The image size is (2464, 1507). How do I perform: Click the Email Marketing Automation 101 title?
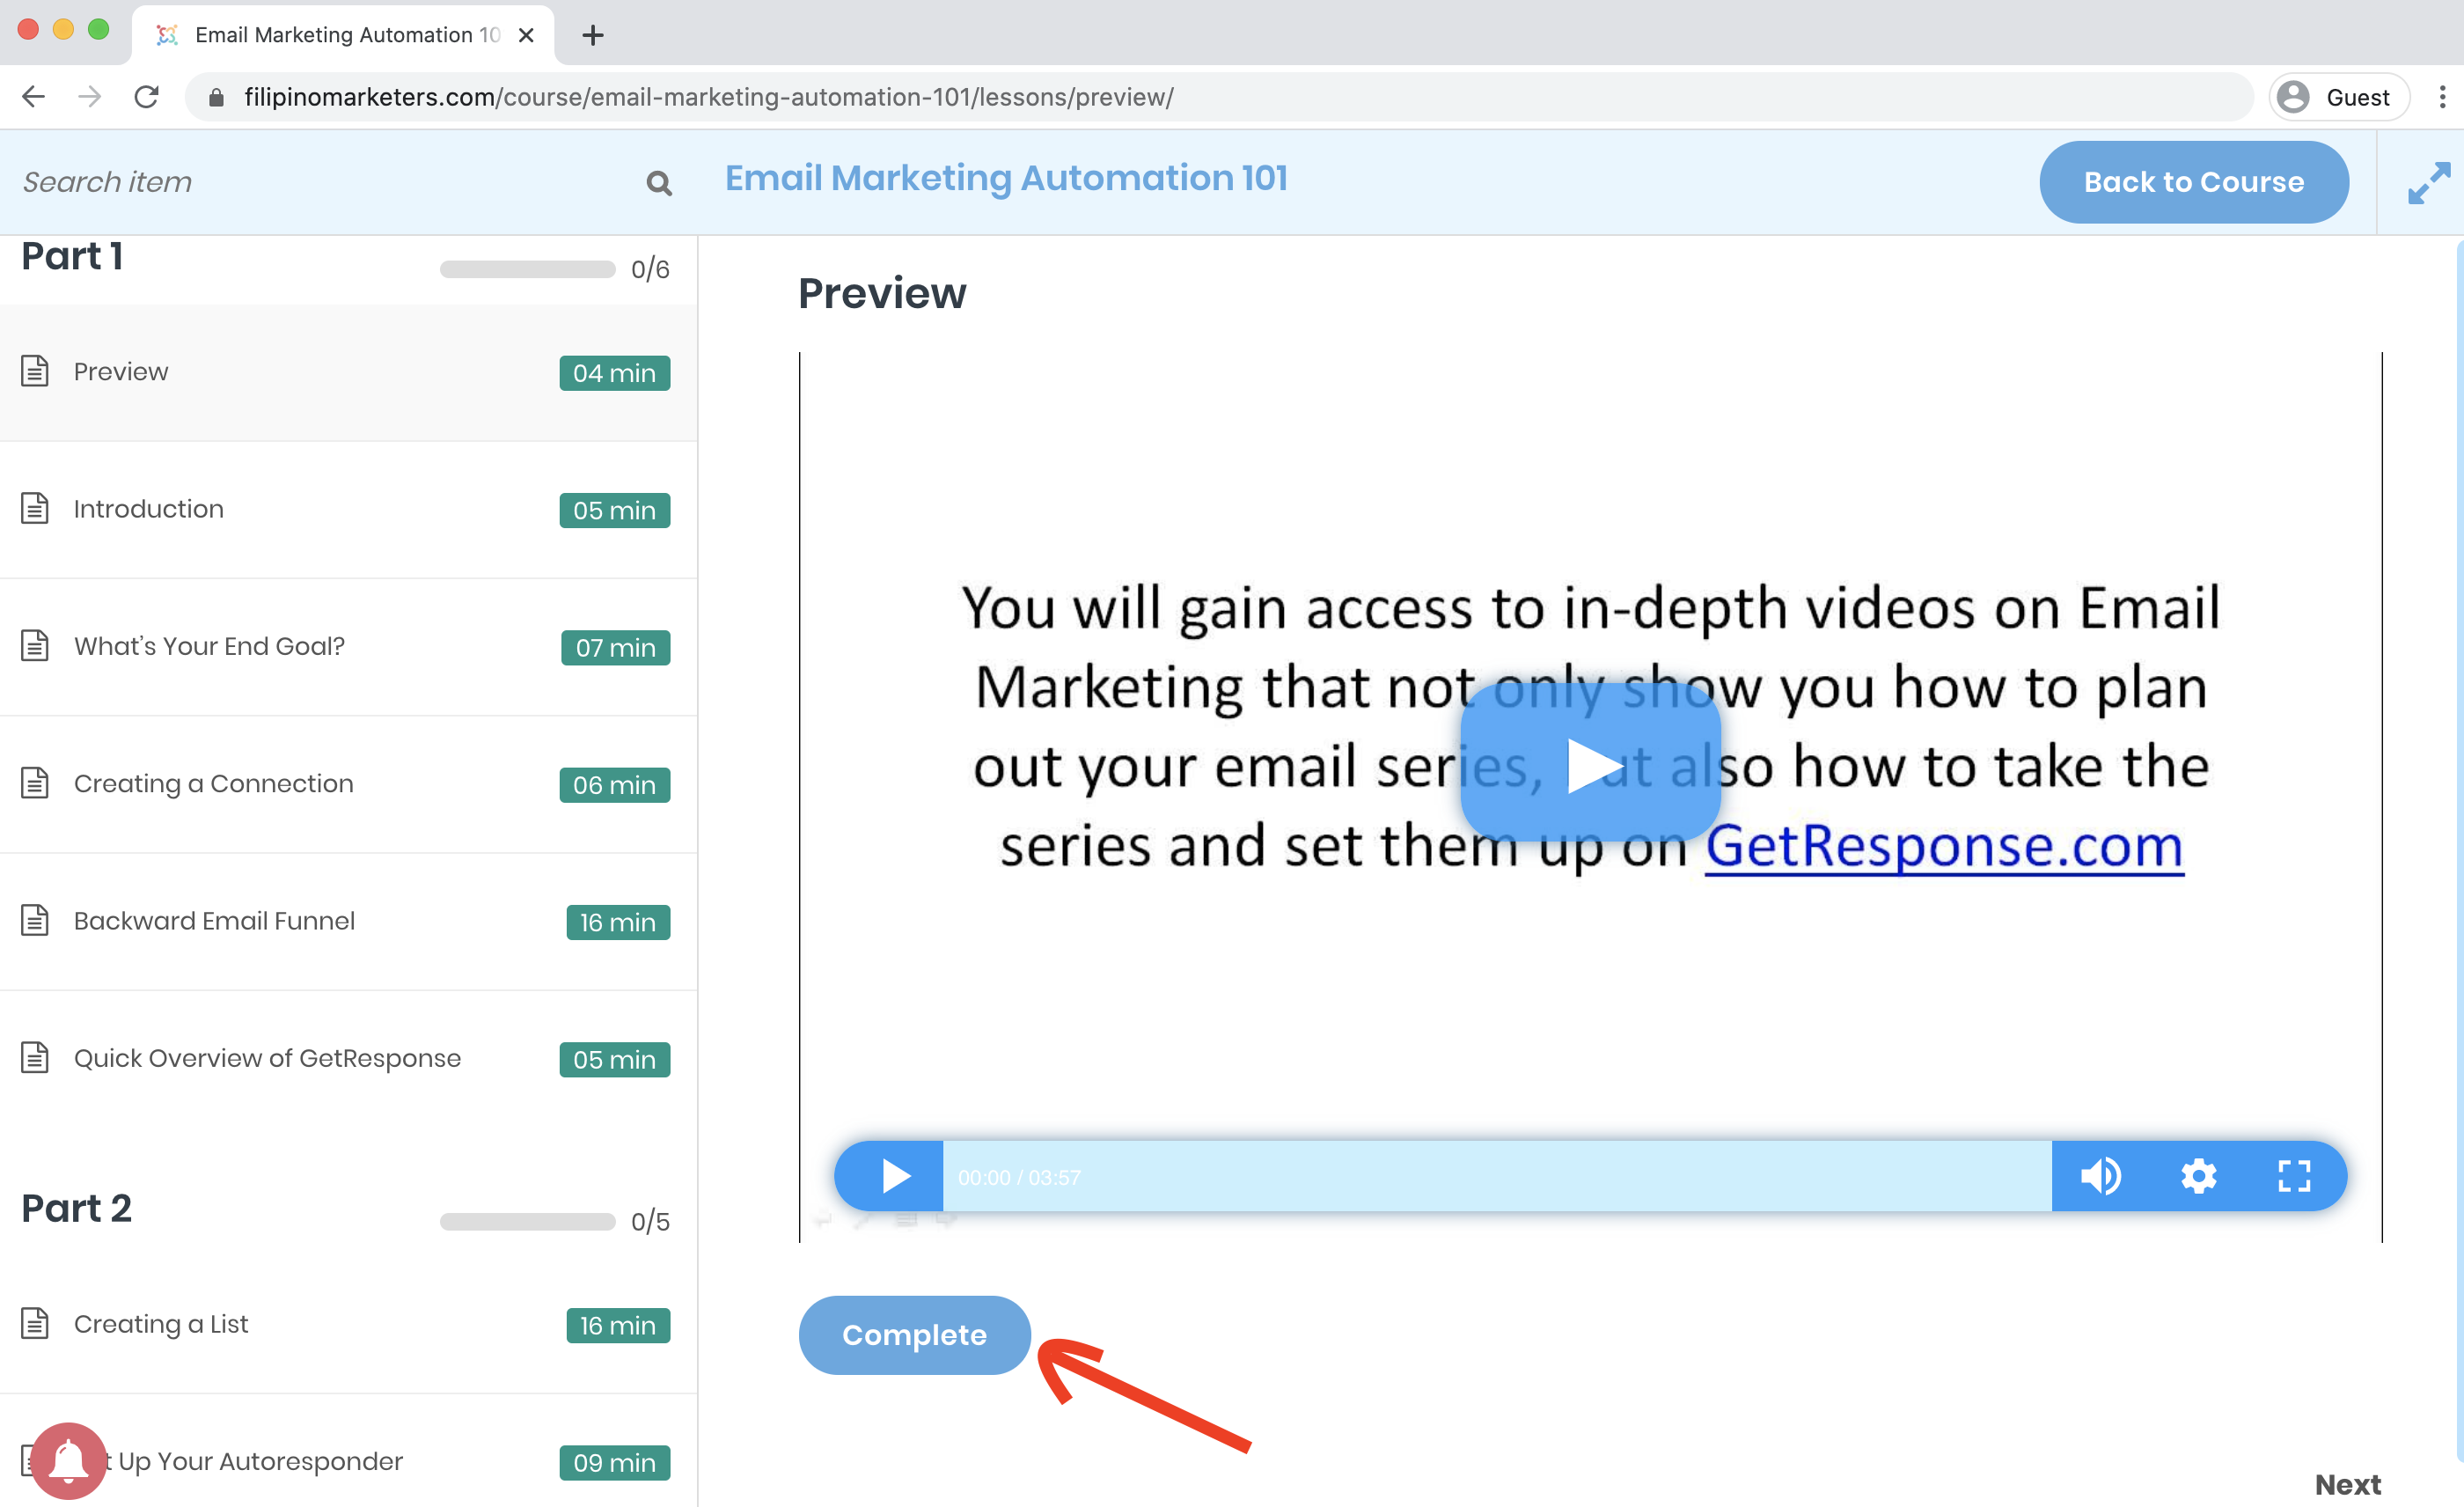(x=1006, y=178)
